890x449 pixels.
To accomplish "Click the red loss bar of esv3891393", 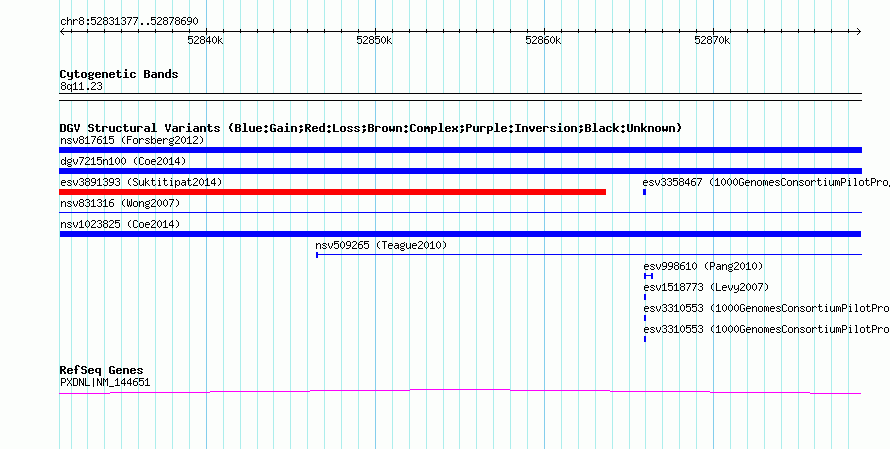I will [x=333, y=192].
